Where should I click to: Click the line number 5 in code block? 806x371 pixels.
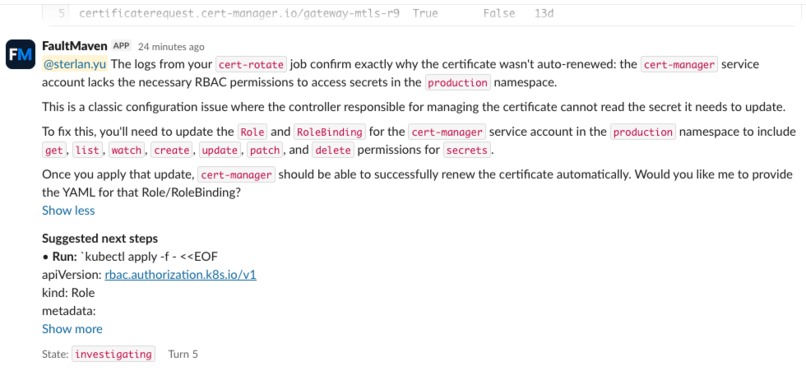61,13
